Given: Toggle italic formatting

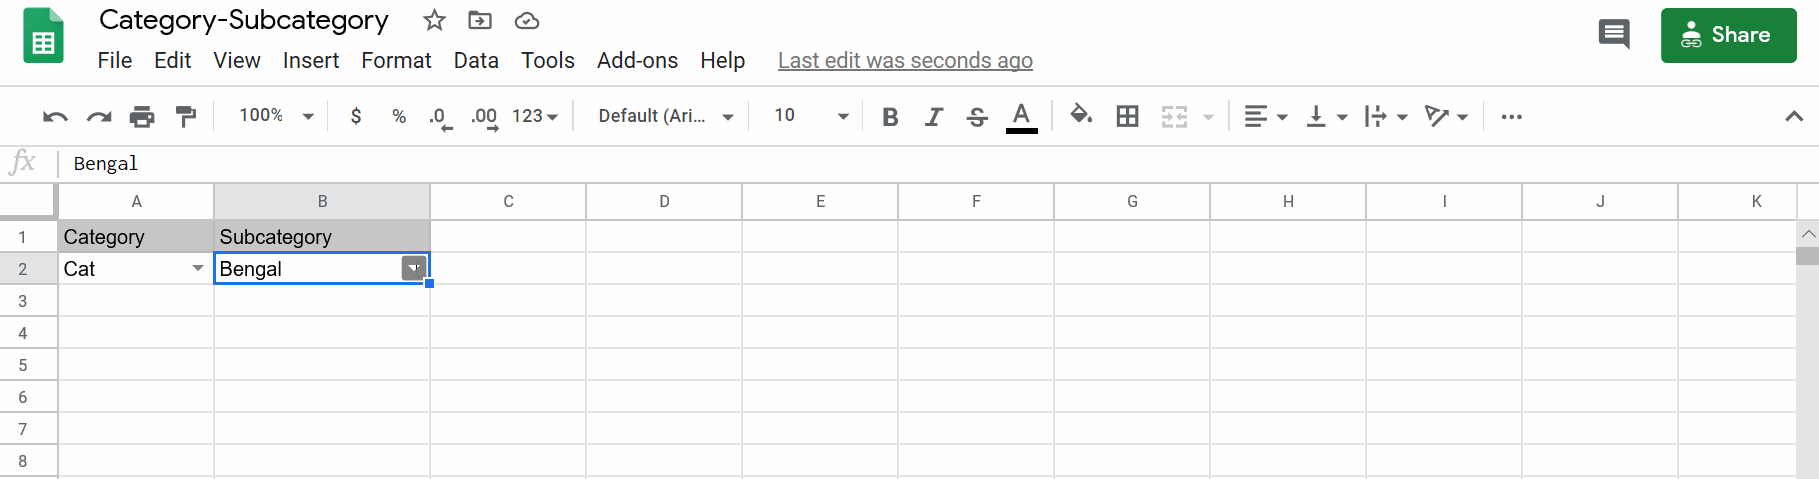Looking at the screenshot, I should coord(934,117).
